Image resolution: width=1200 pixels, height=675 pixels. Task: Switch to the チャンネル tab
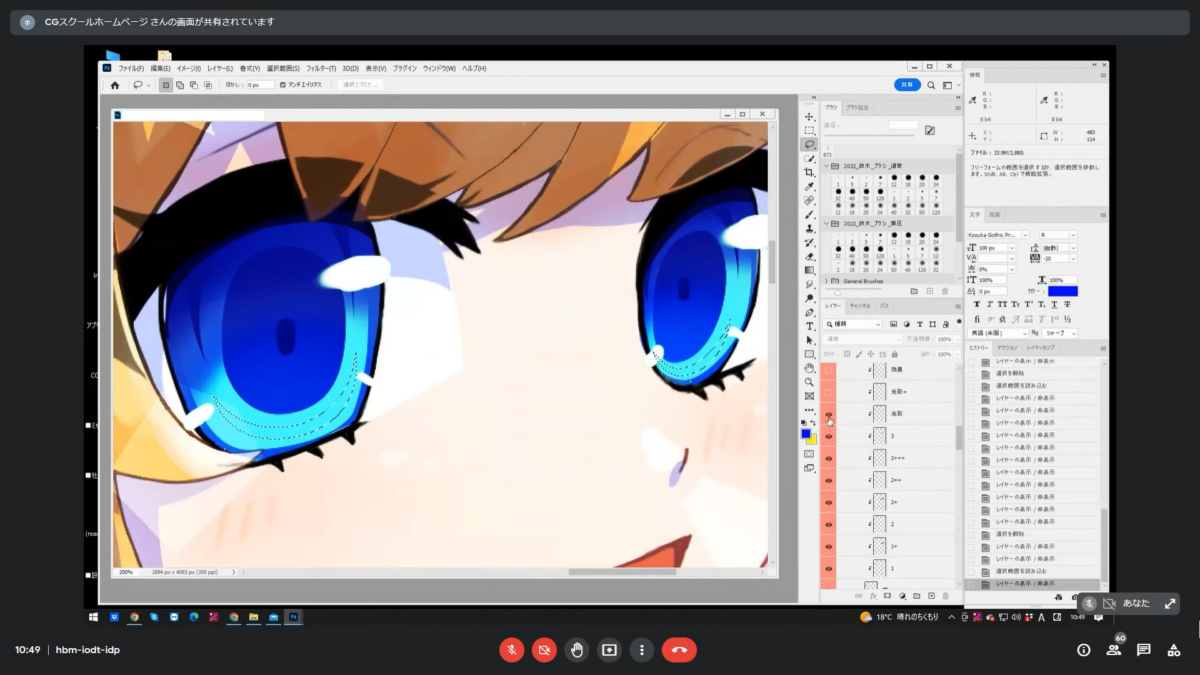[x=859, y=305]
